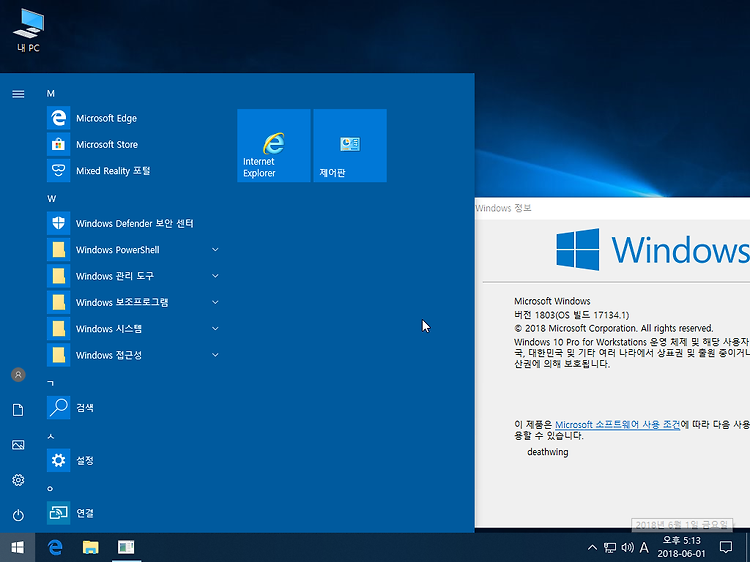Click the 버전 1803 build text

coord(572,315)
